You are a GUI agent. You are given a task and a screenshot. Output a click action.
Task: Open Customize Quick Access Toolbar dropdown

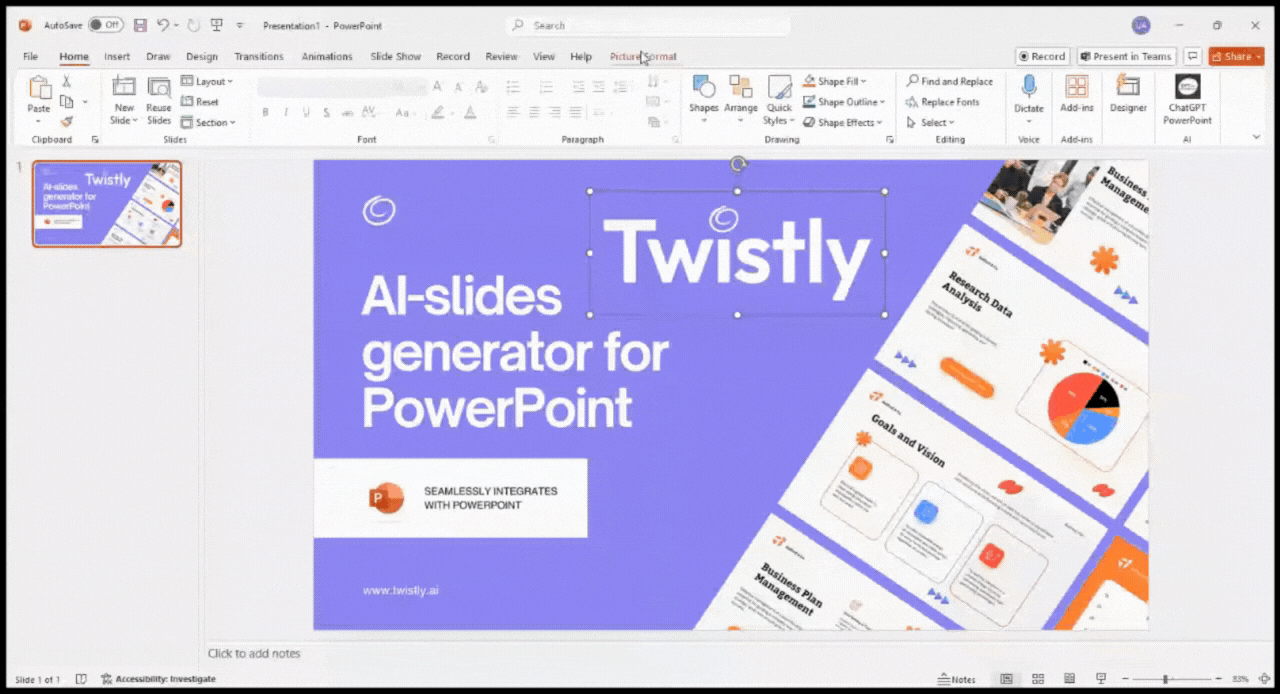click(x=240, y=25)
